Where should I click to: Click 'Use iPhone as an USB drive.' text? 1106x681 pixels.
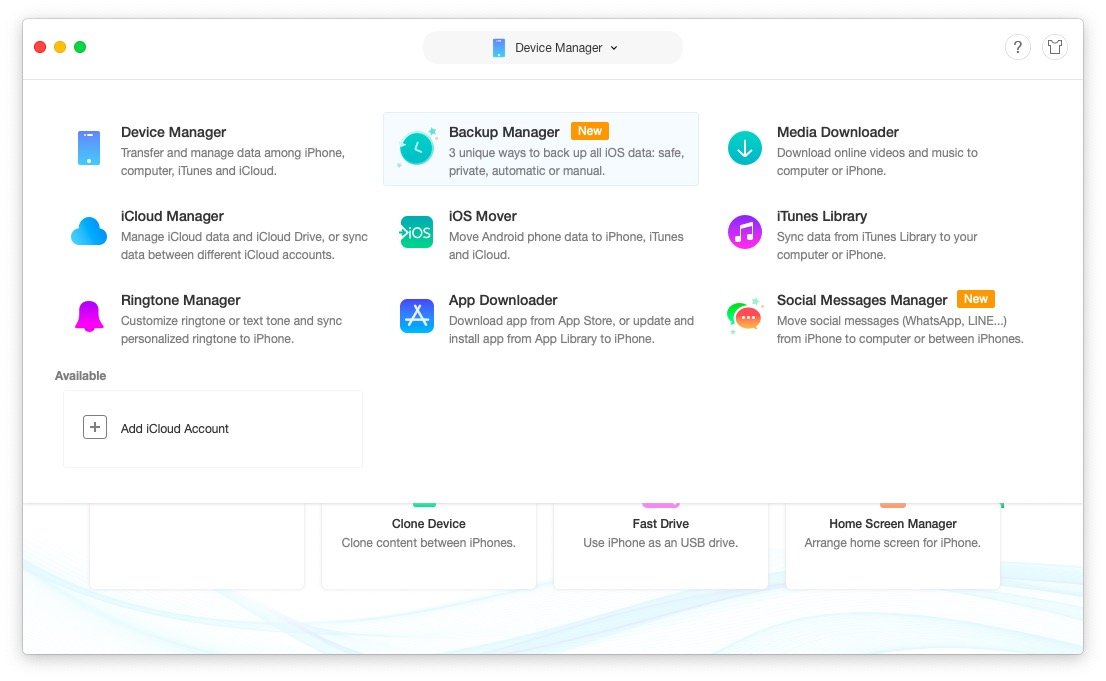click(661, 543)
